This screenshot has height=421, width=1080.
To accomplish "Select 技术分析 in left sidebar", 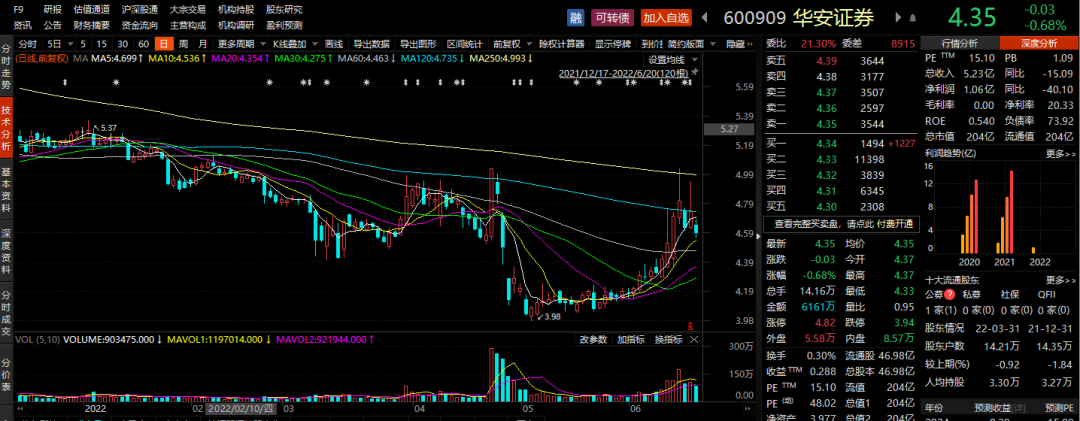I will [6, 129].
